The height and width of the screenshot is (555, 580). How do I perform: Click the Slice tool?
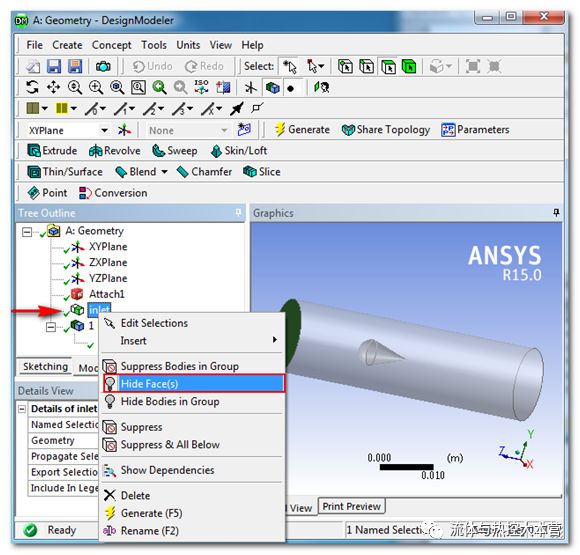click(x=262, y=172)
